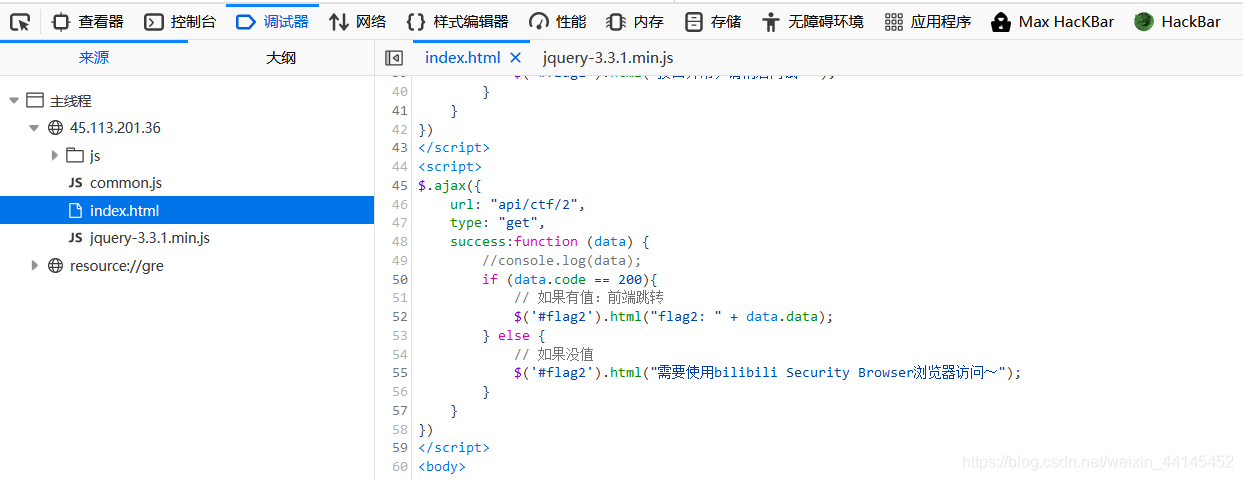Viewport: 1243px width, 480px height.
Task: Click the url: "api/ctf/2" code line
Action: [x=517, y=204]
